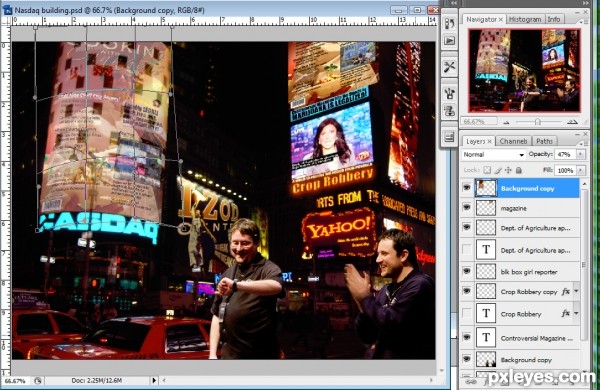Hide the magazine layer
This screenshot has width=600, height=390.
coord(466,207)
